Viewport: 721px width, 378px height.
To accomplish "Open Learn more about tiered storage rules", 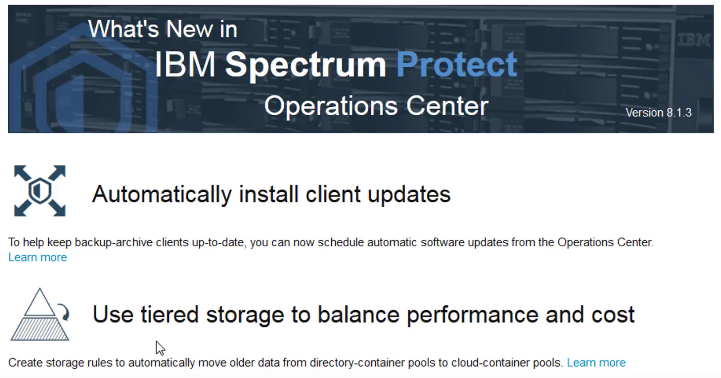I will click(x=596, y=363).
